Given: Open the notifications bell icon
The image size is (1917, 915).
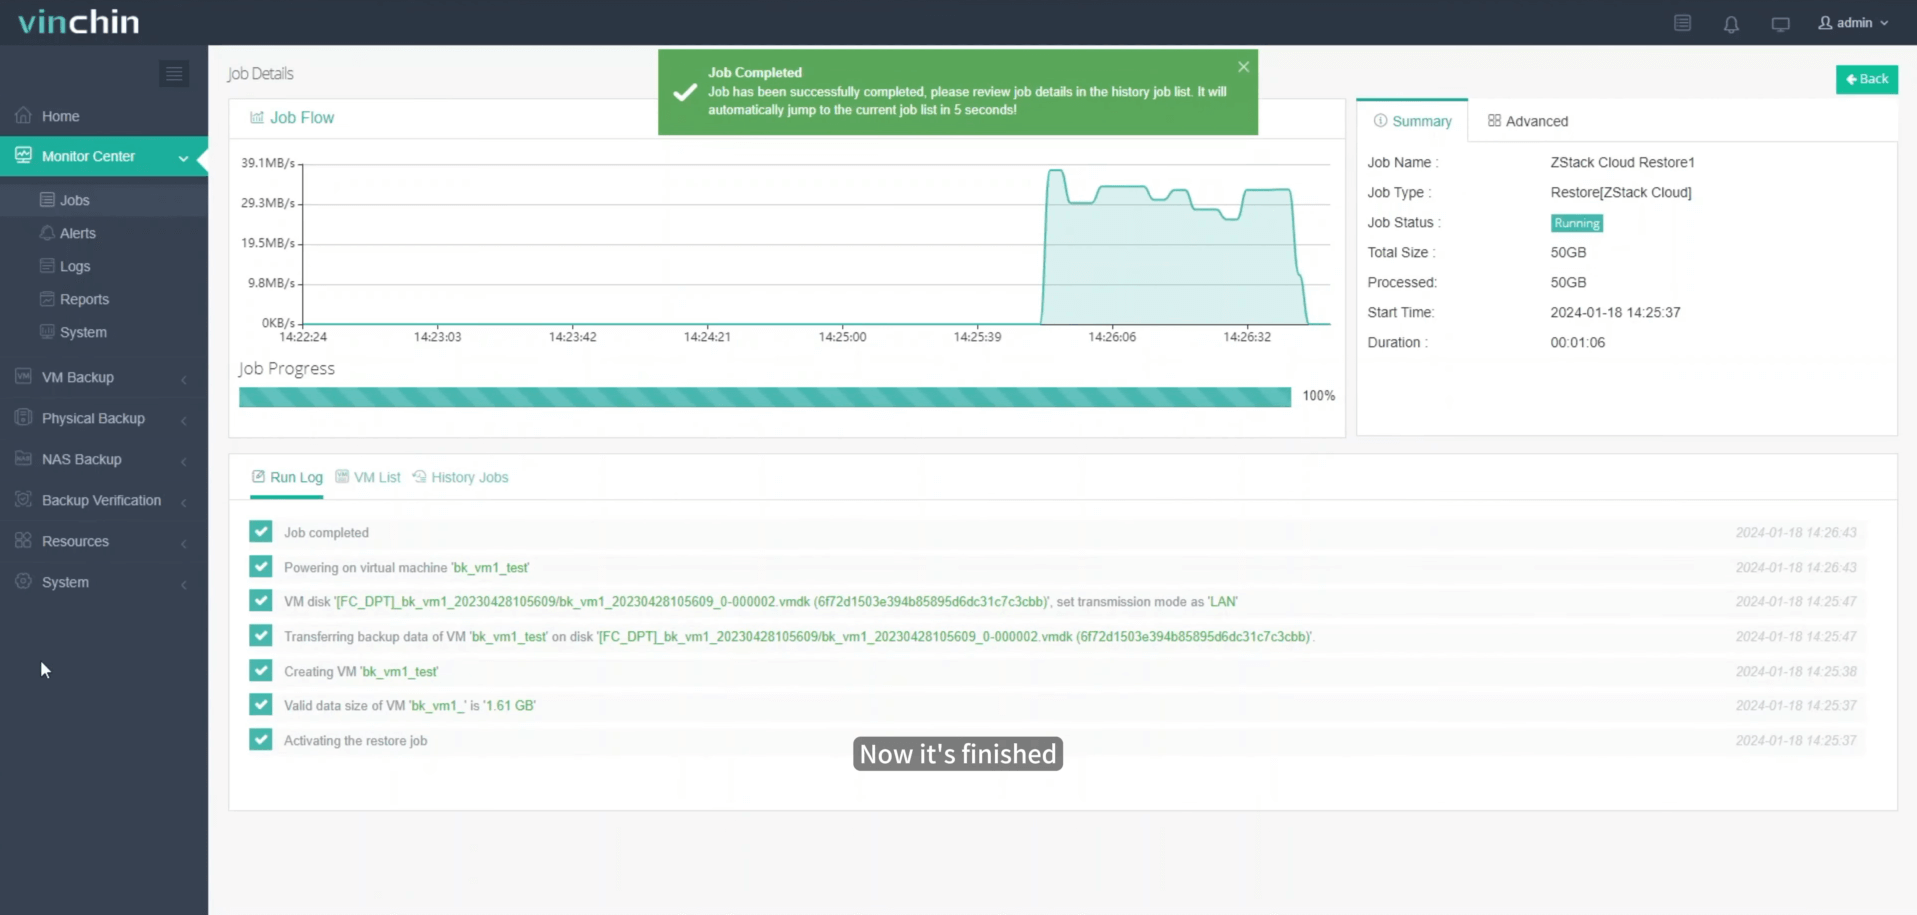Looking at the screenshot, I should pyautogui.click(x=1731, y=23).
